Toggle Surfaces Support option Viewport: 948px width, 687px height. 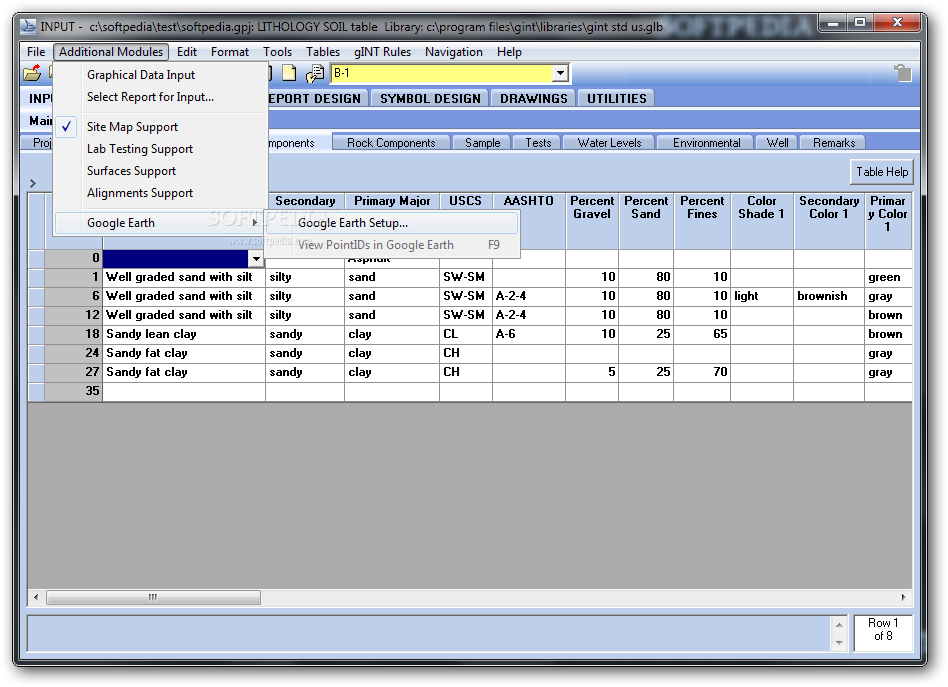131,171
